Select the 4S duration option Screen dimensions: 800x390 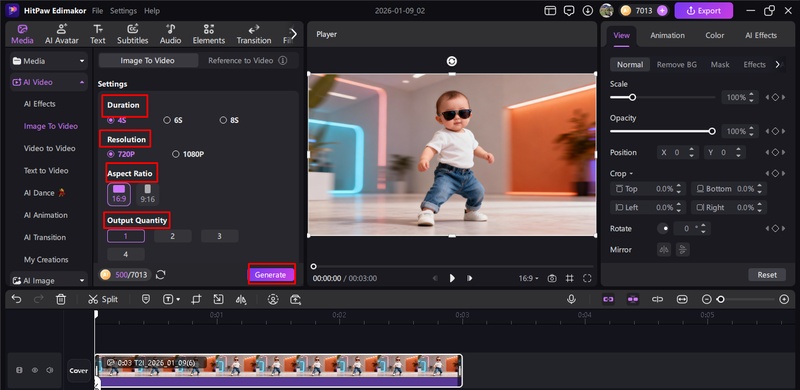[117, 120]
